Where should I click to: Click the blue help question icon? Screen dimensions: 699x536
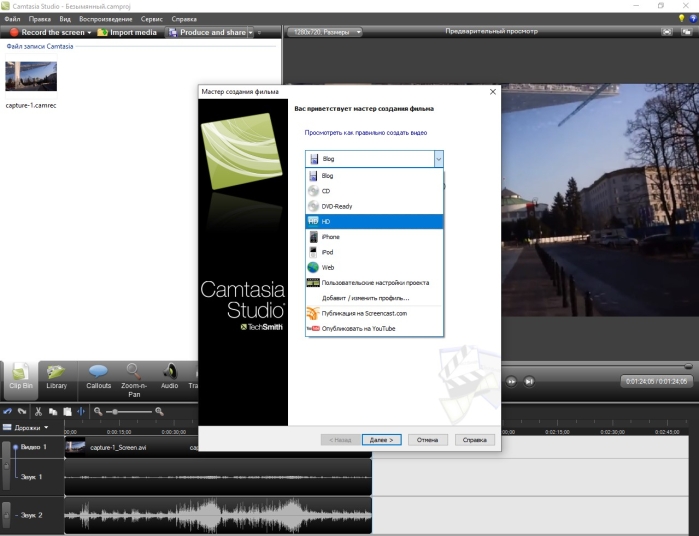click(693, 18)
